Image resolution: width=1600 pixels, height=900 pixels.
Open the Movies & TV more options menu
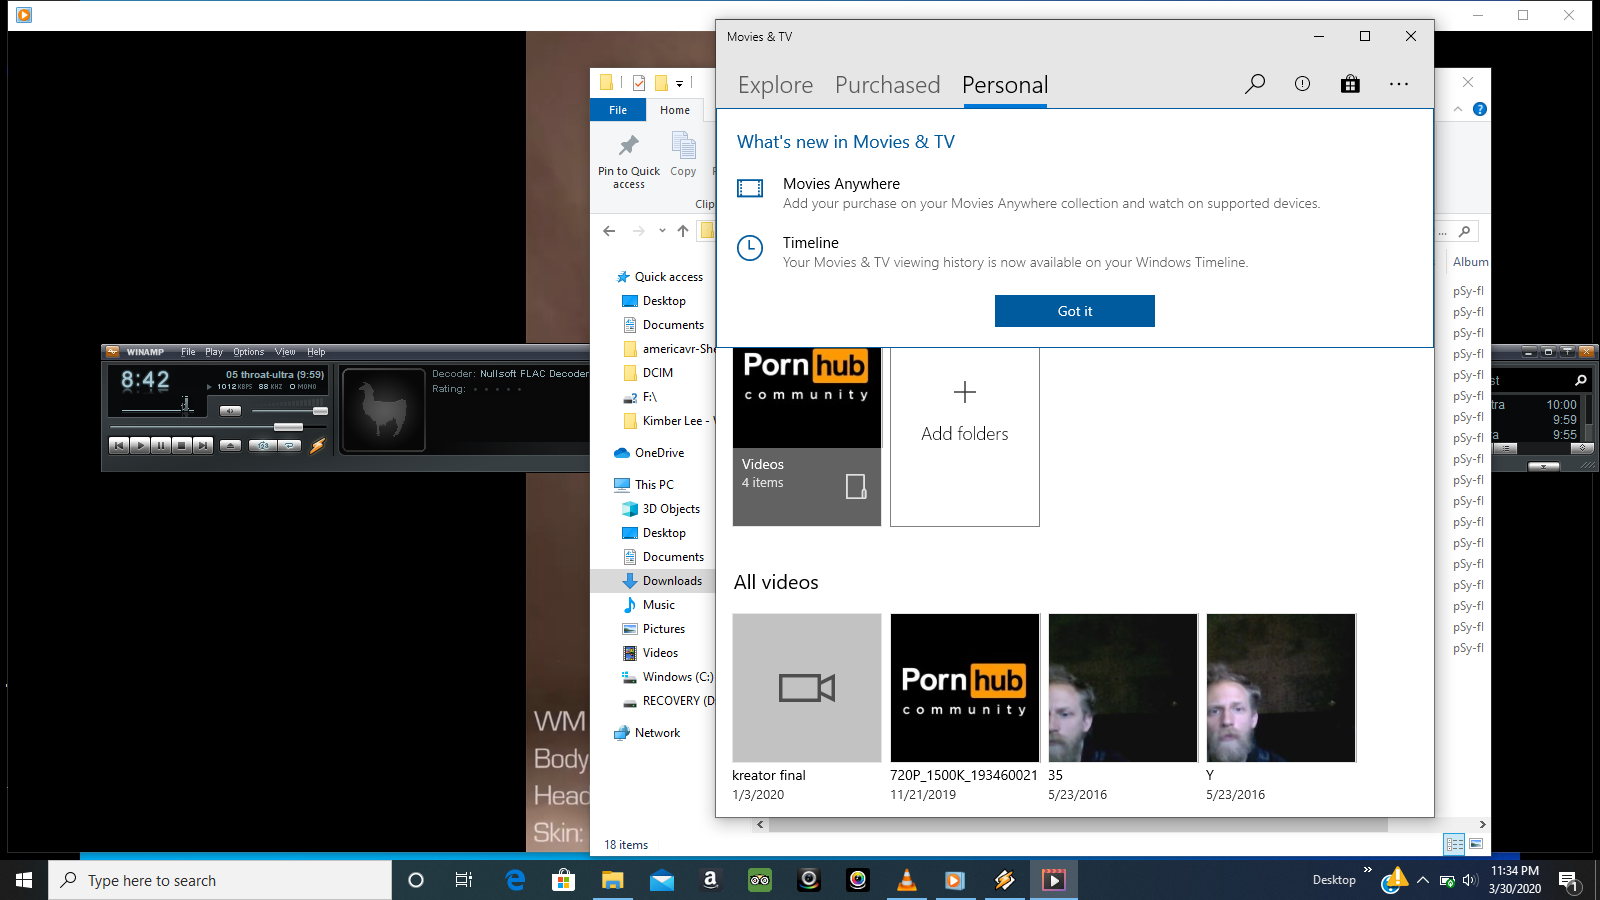(x=1399, y=84)
